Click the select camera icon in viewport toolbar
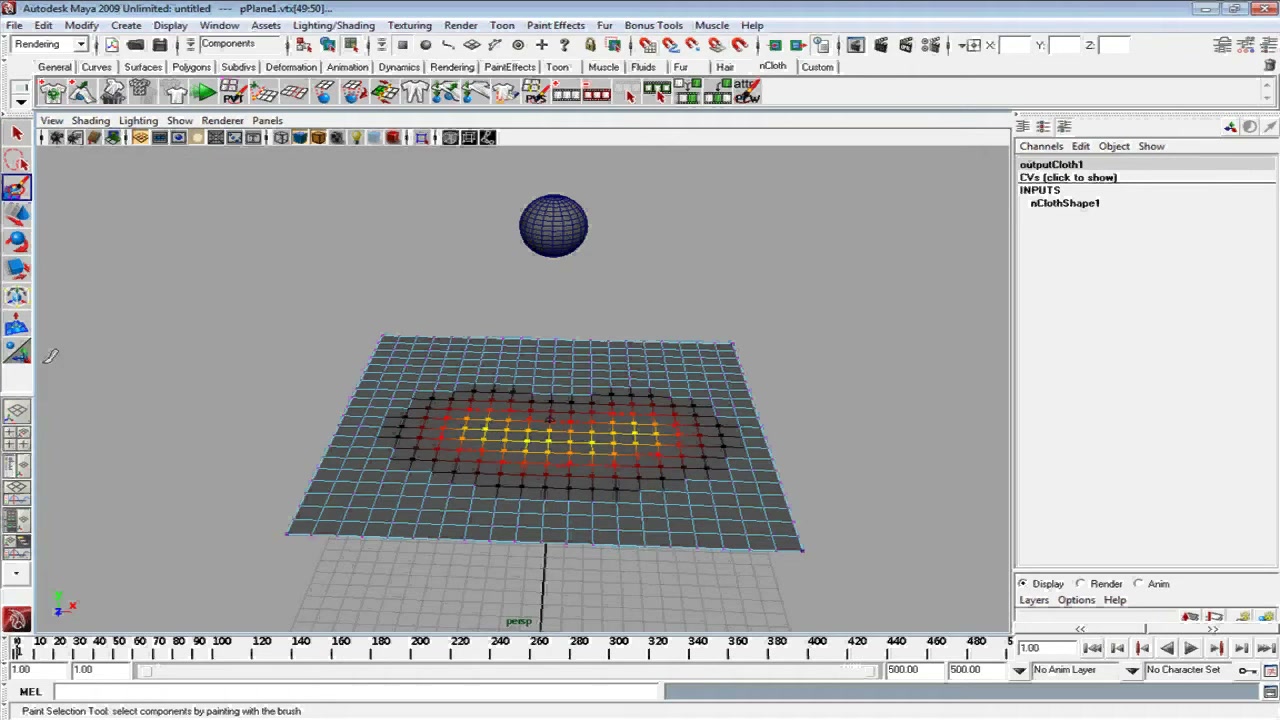The width and height of the screenshot is (1280, 720). point(56,138)
